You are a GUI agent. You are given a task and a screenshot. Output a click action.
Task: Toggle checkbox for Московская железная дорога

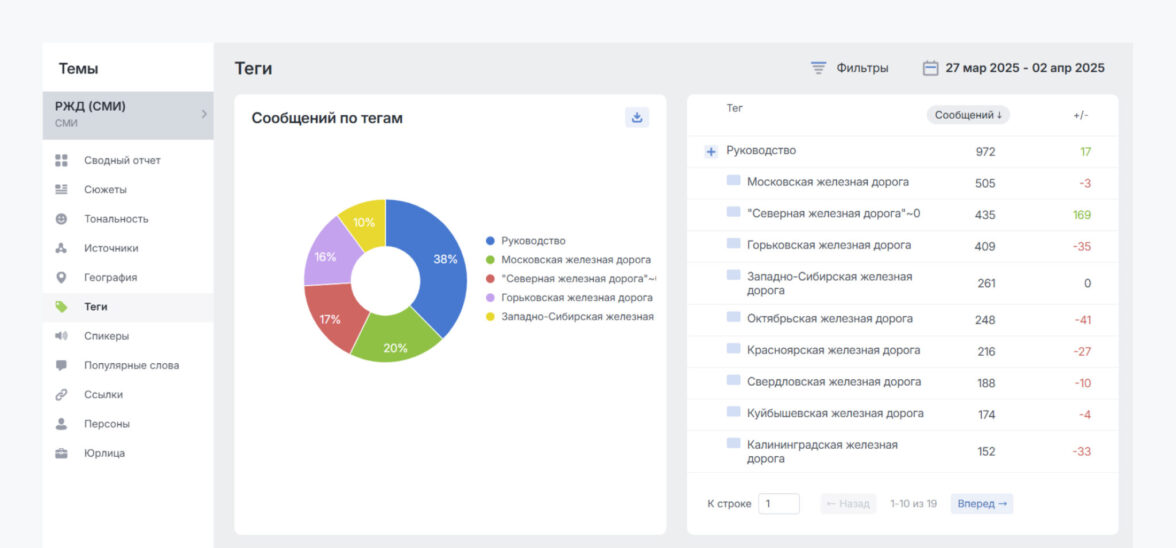(x=733, y=181)
